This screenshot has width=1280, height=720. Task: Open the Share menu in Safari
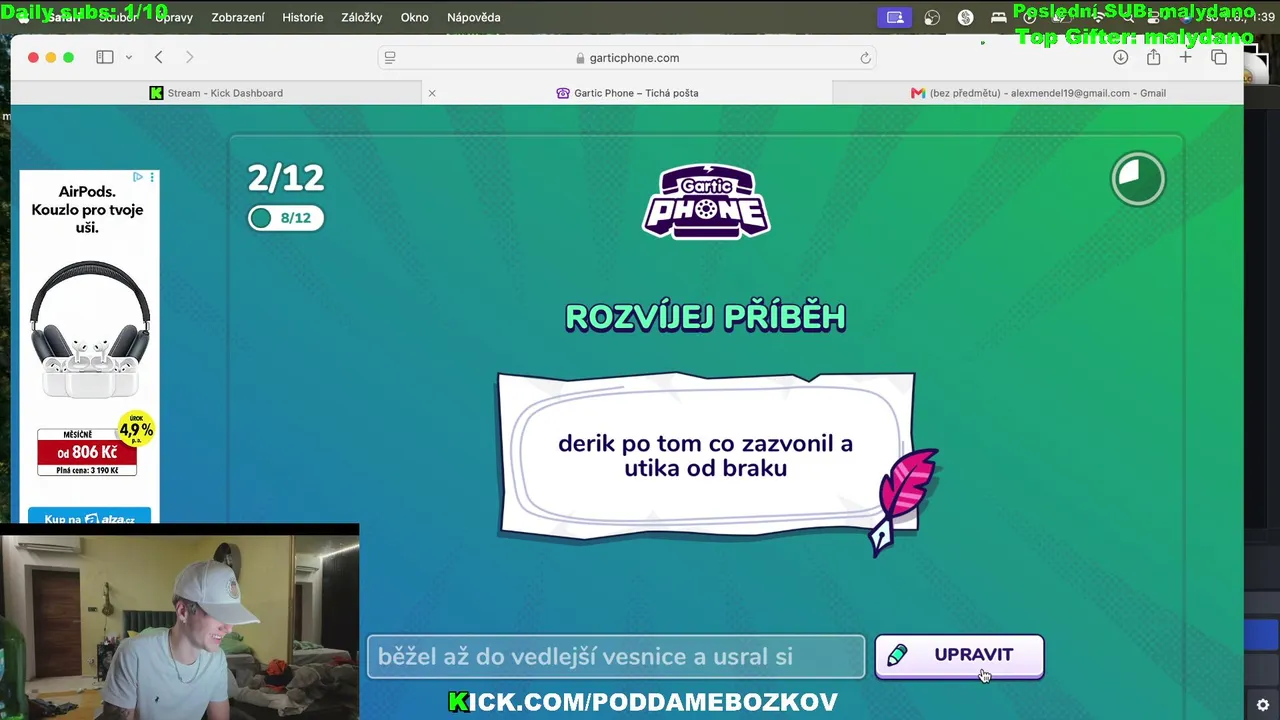pos(1153,58)
